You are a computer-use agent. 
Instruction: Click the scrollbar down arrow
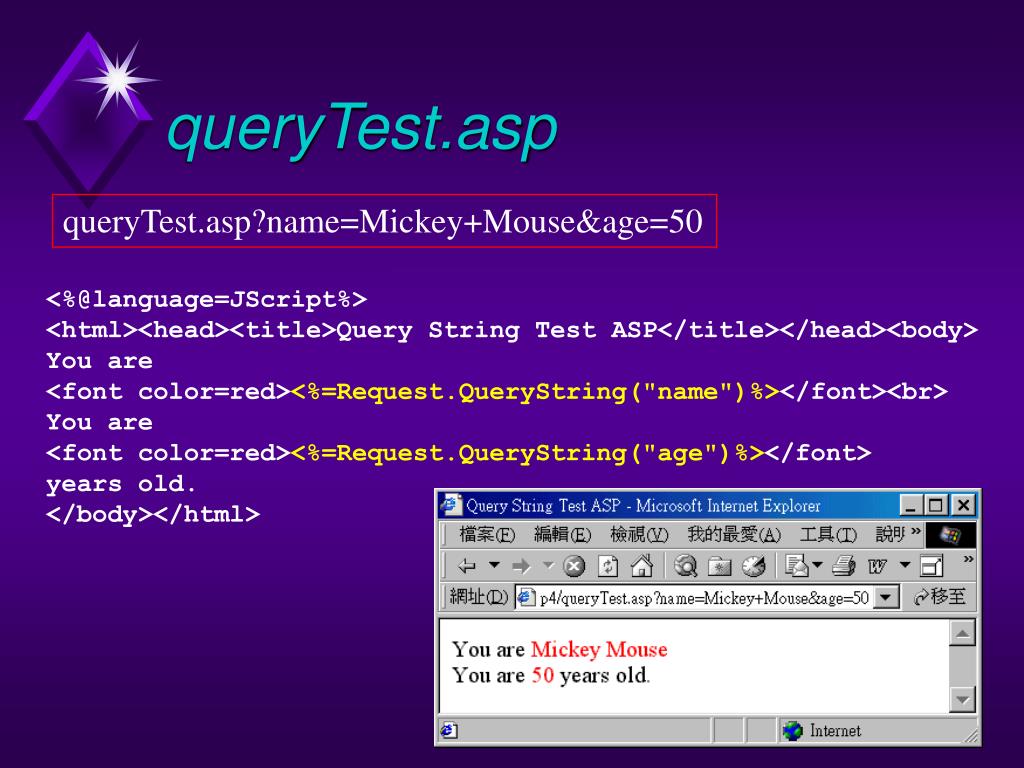[x=963, y=699]
